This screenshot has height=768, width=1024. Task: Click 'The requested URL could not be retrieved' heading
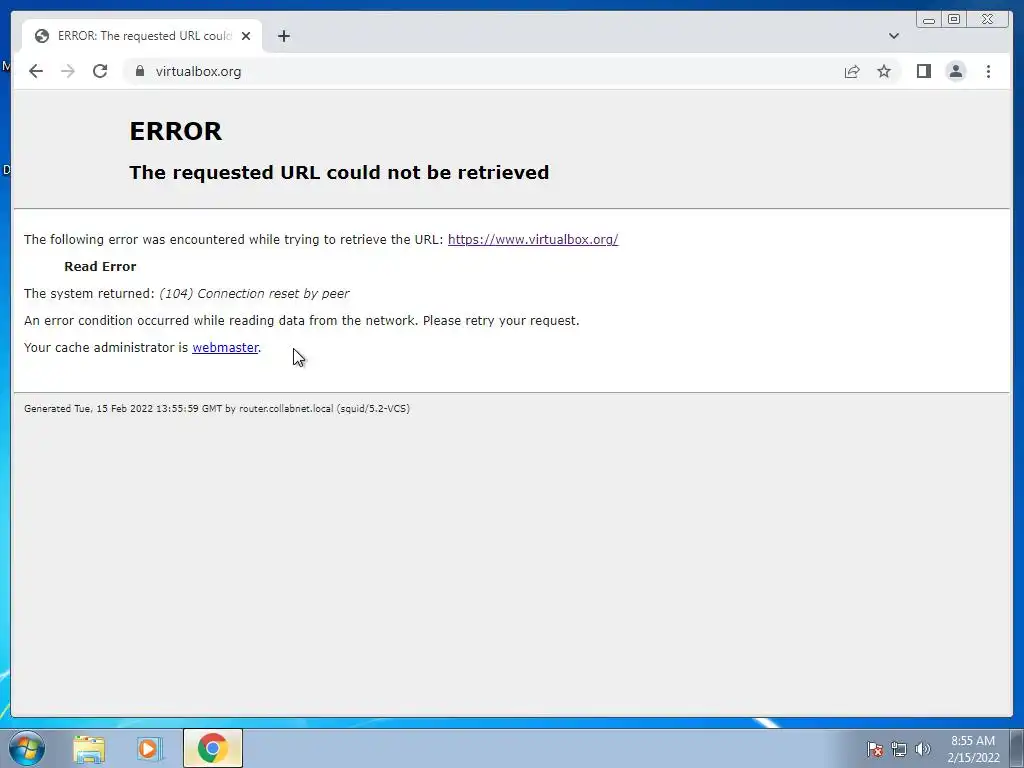(339, 172)
